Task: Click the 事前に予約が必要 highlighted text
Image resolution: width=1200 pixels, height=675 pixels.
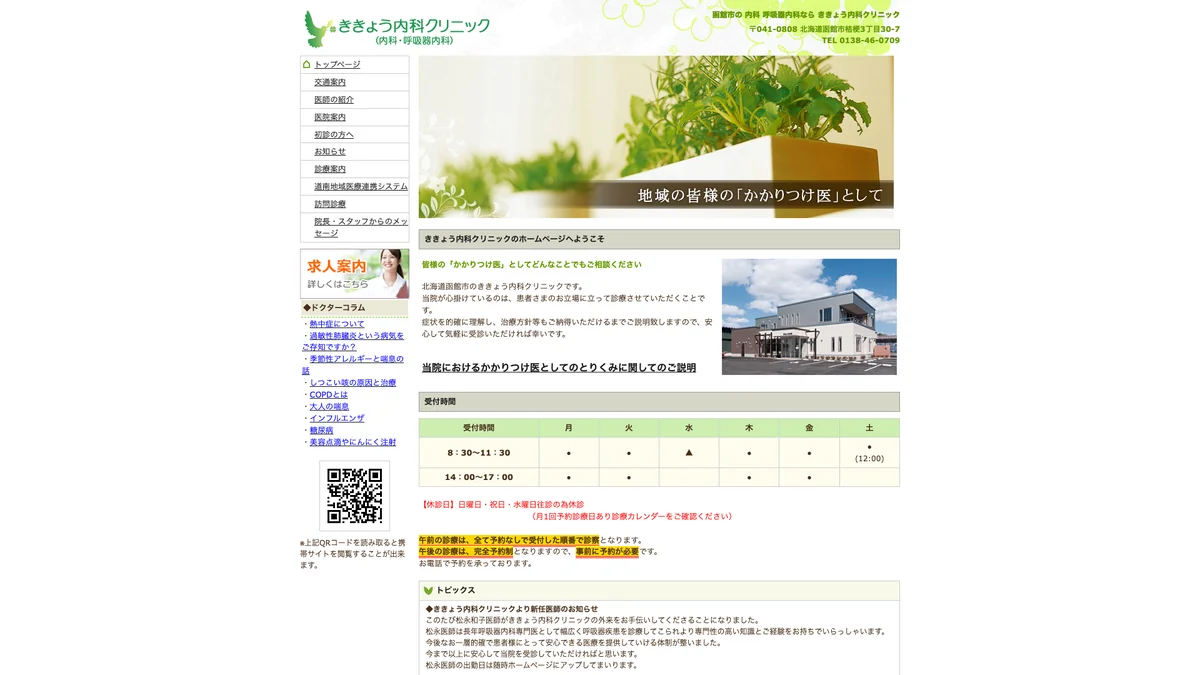Action: tap(607, 552)
